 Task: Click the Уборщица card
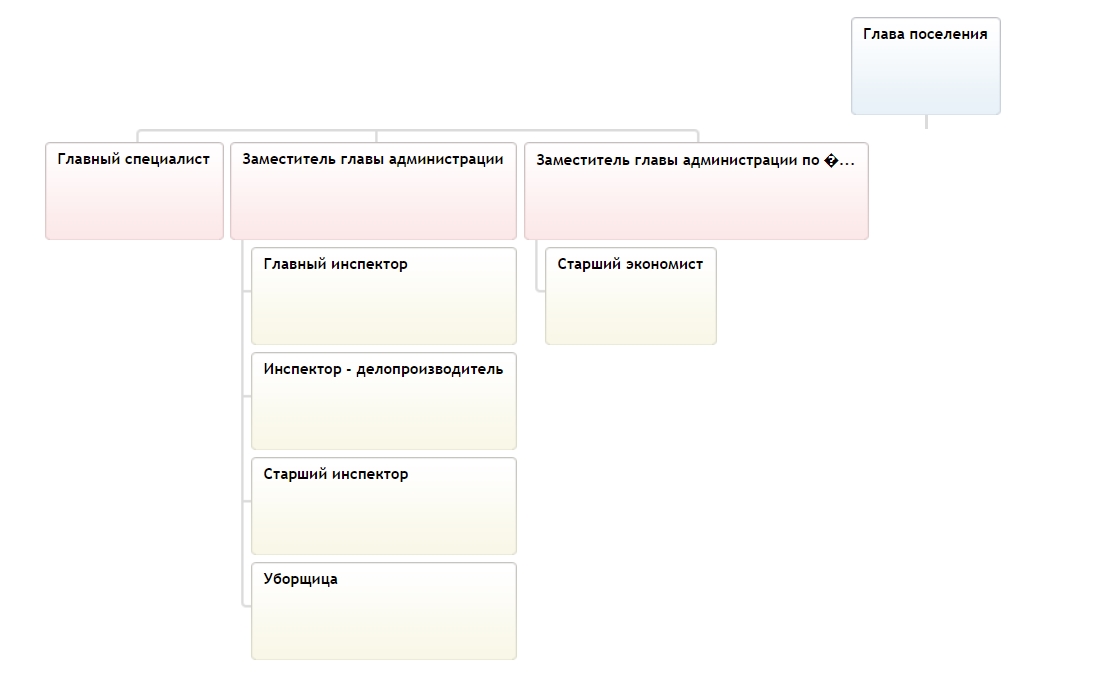[384, 611]
